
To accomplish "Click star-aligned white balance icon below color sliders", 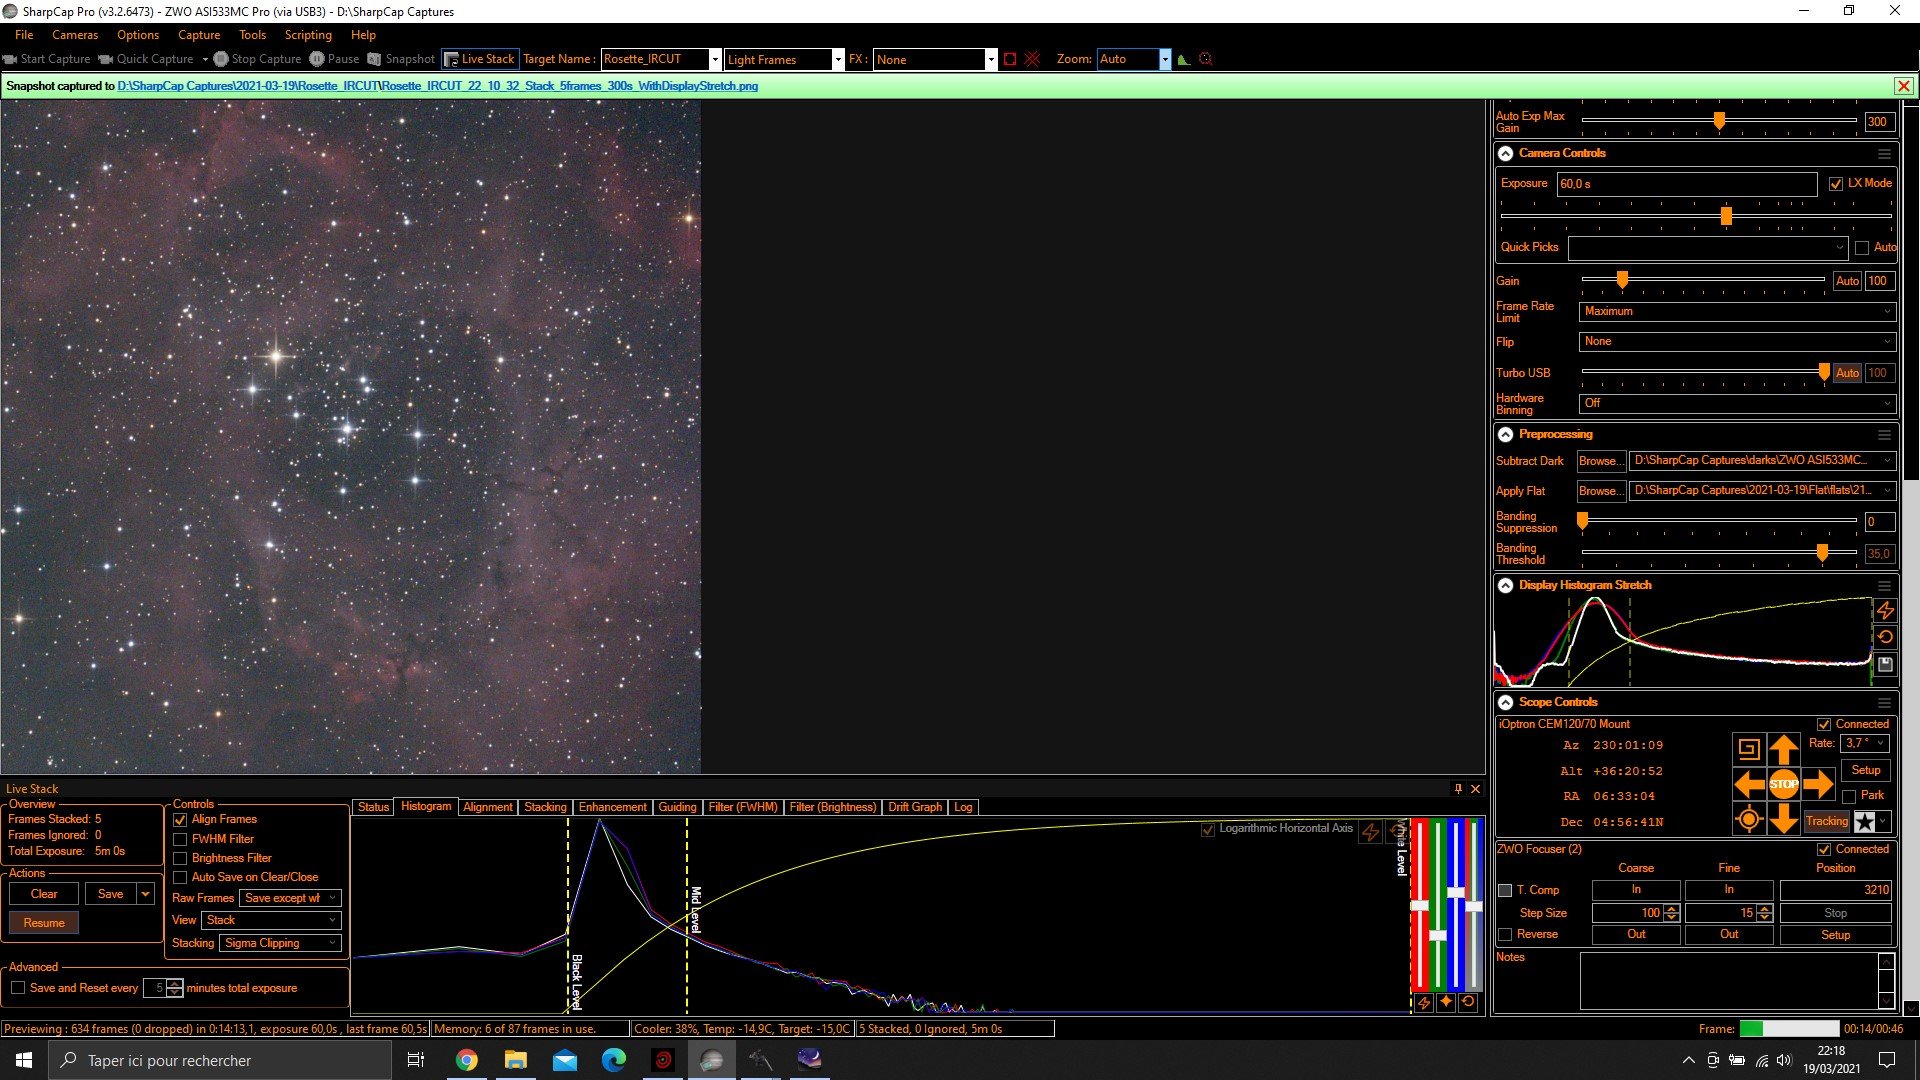I will tap(1446, 1002).
